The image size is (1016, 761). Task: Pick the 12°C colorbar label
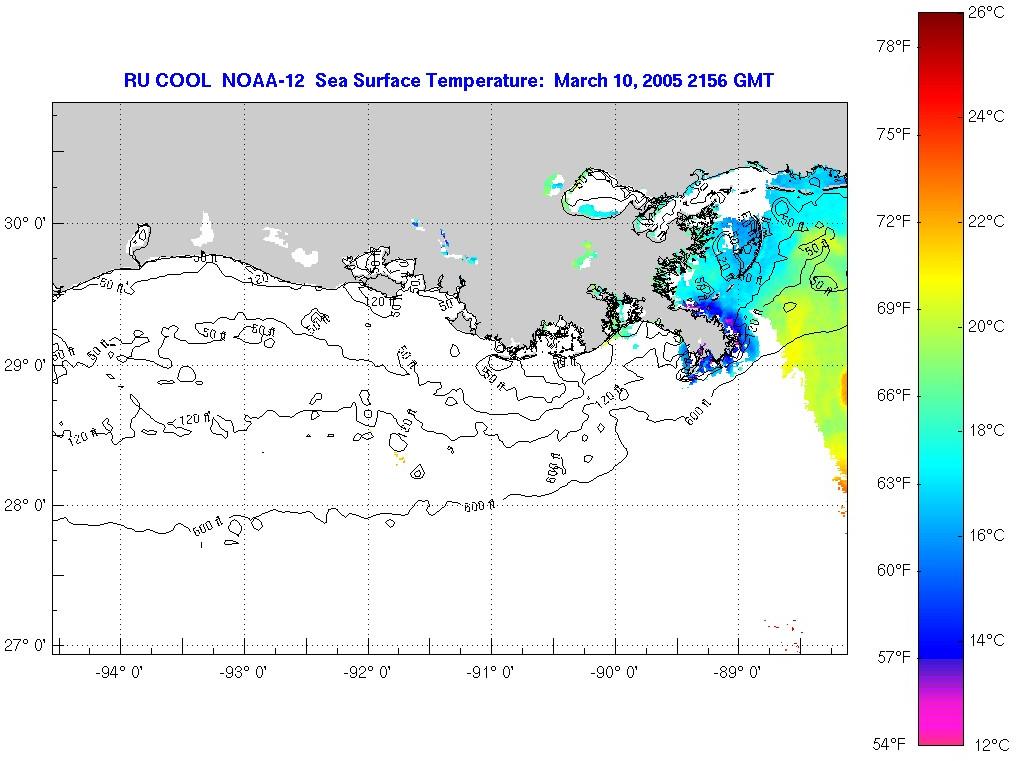990,745
